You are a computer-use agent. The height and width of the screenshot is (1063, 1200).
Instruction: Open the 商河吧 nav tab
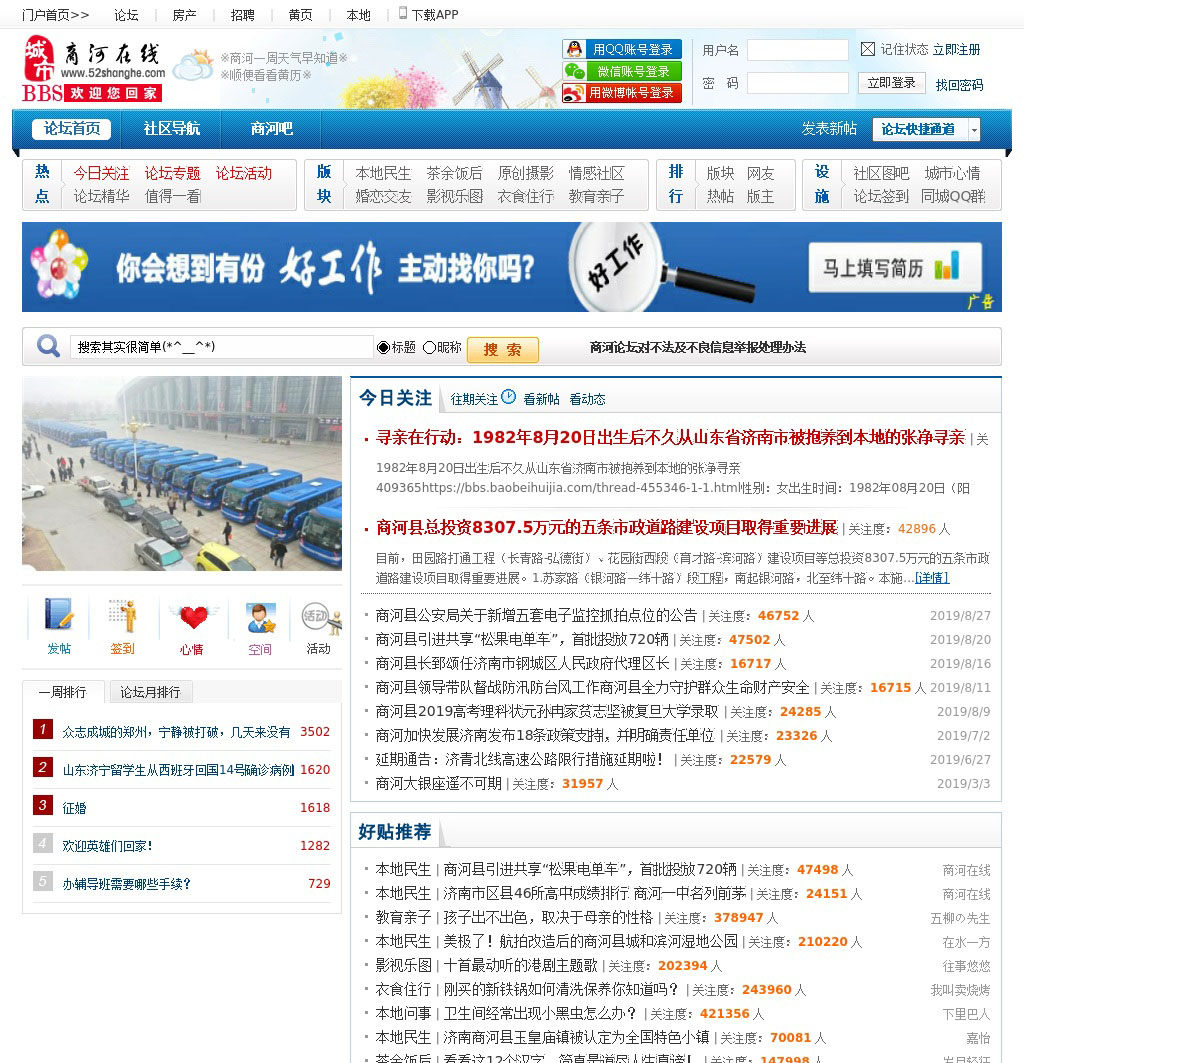[271, 129]
